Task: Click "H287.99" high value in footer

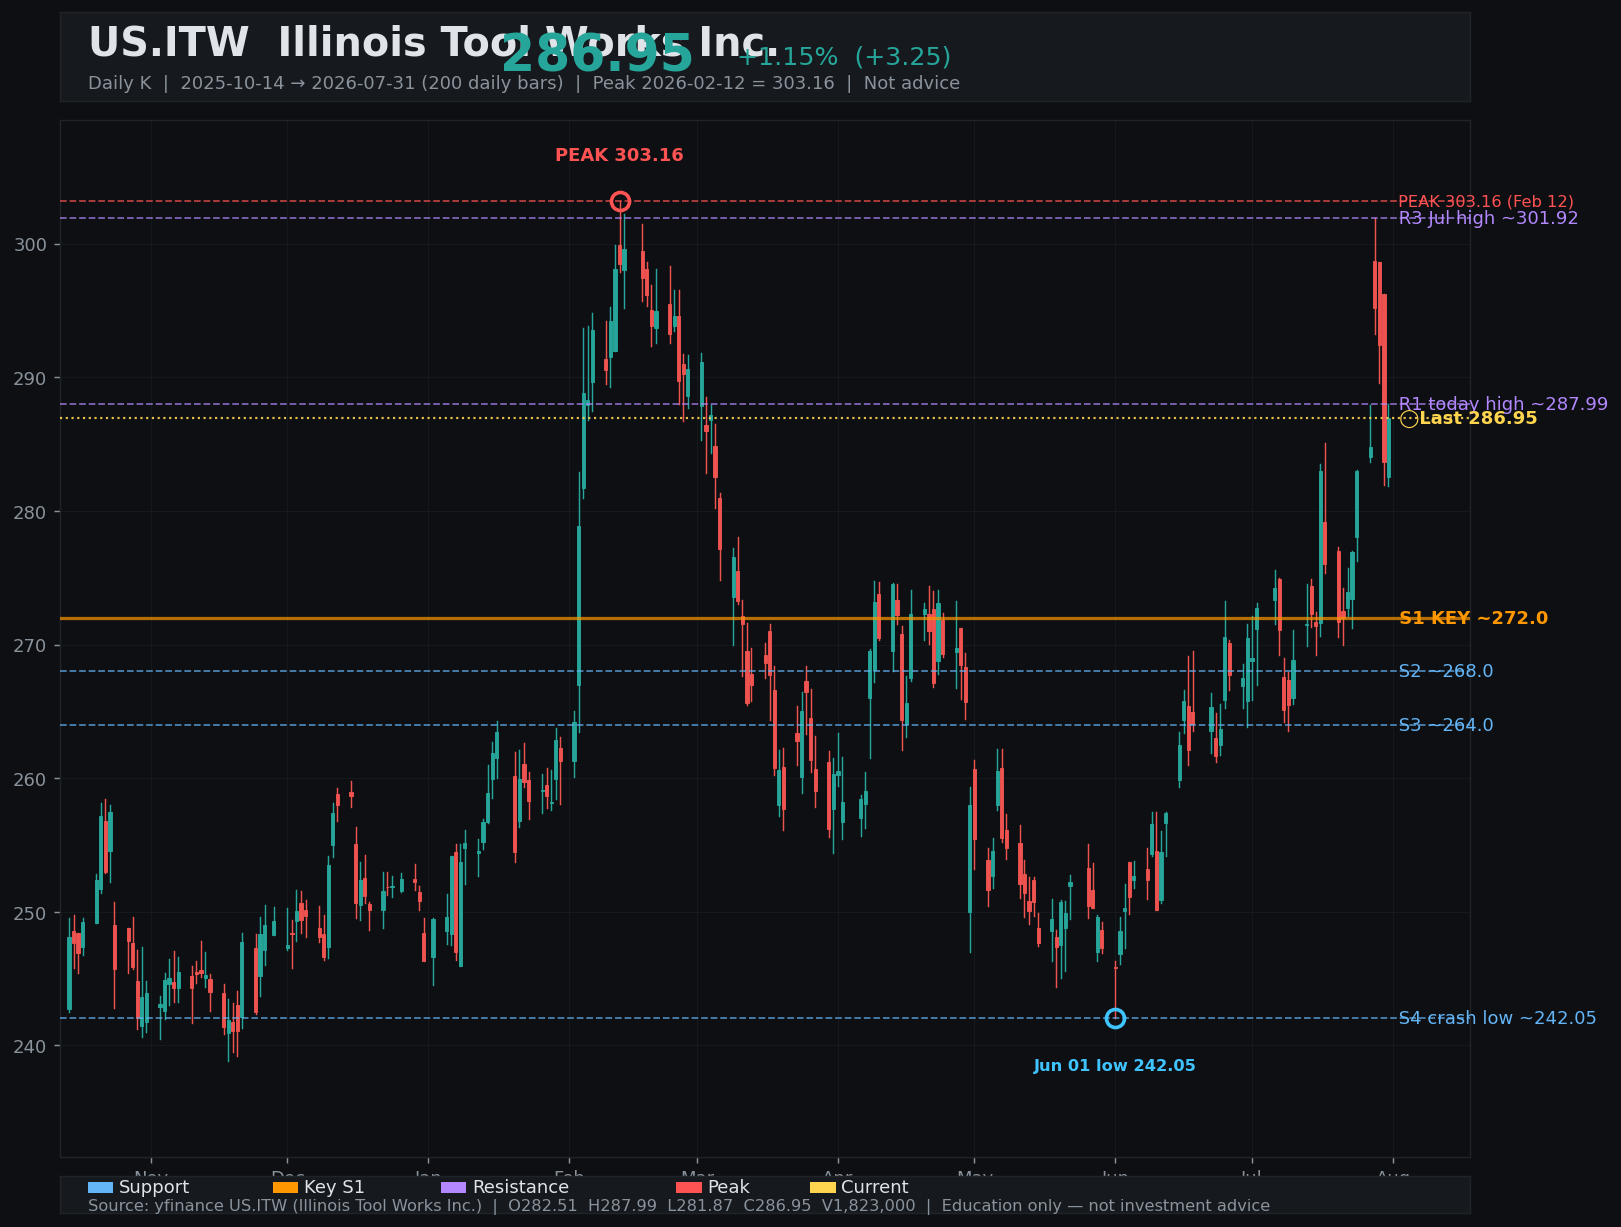Action: click(624, 1206)
